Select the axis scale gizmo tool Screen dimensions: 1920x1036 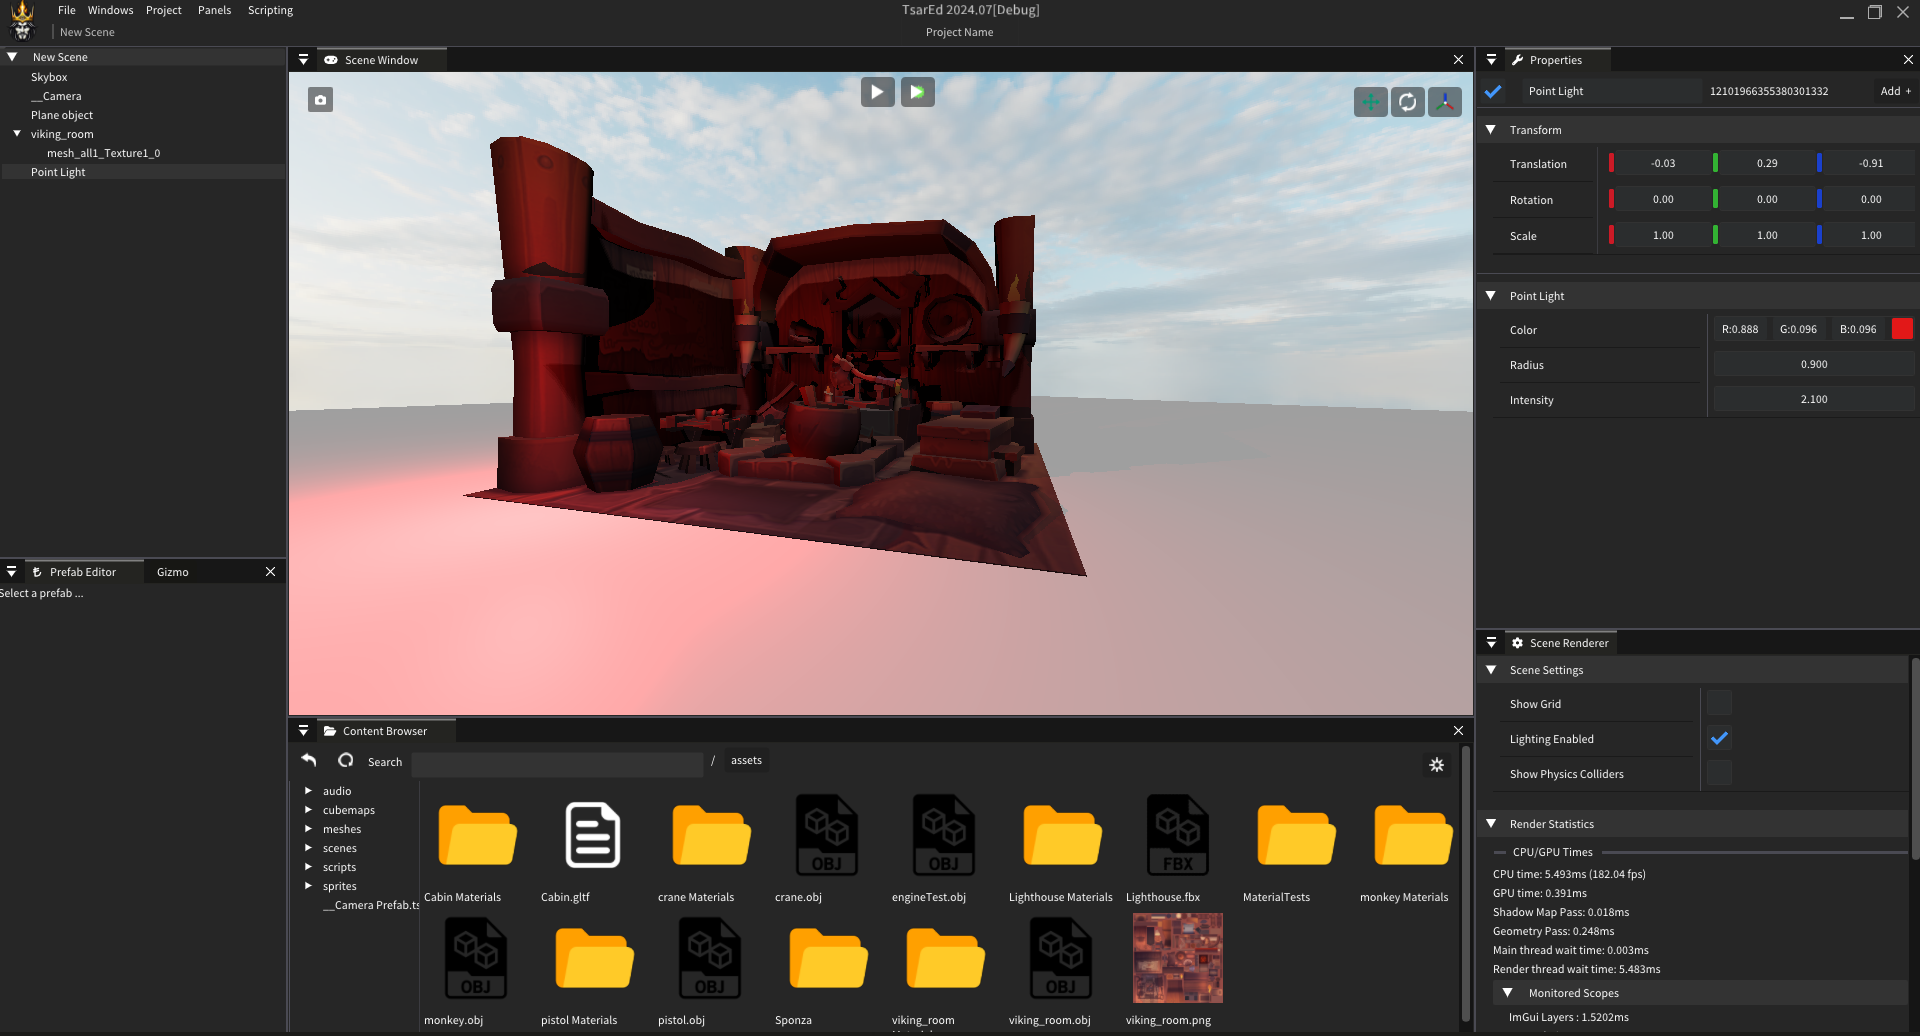[x=1444, y=102]
